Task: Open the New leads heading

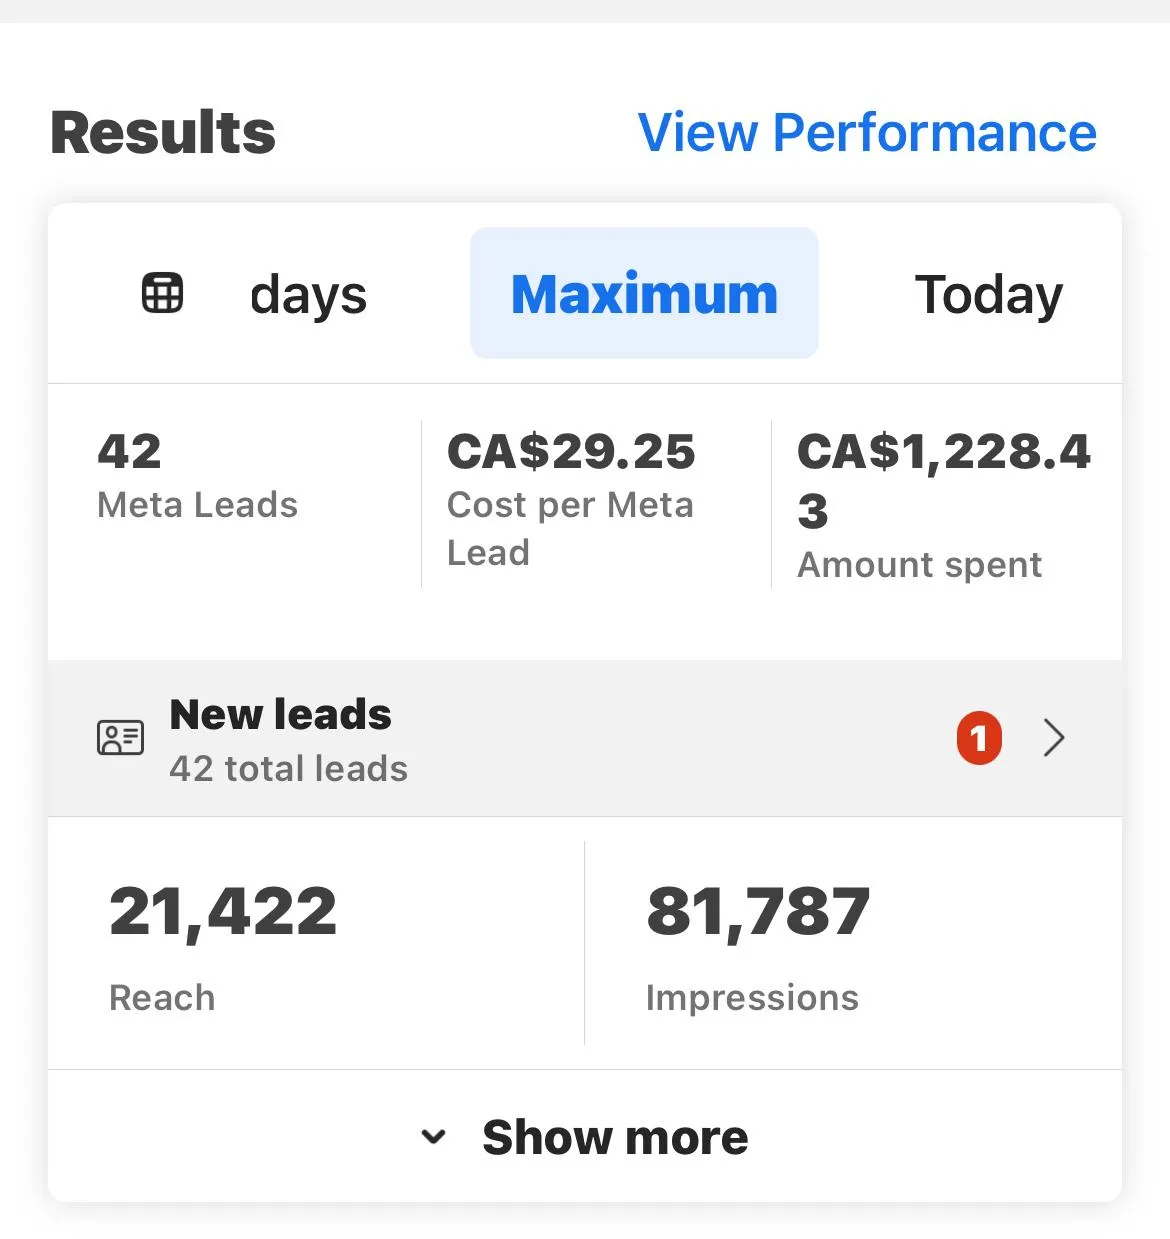Action: click(280, 714)
